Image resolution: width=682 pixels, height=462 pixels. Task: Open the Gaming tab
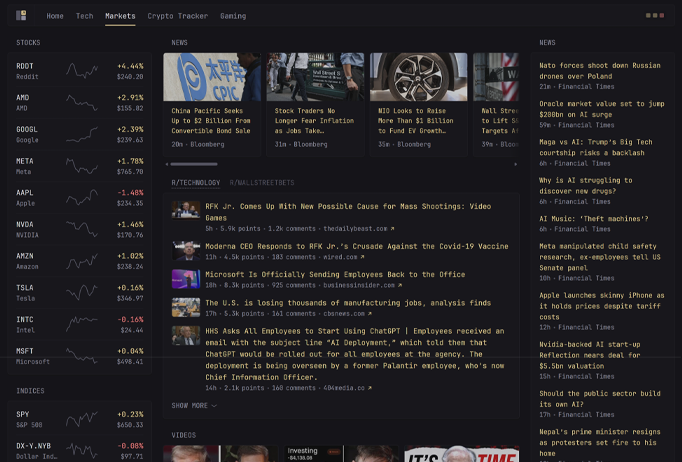pos(233,16)
